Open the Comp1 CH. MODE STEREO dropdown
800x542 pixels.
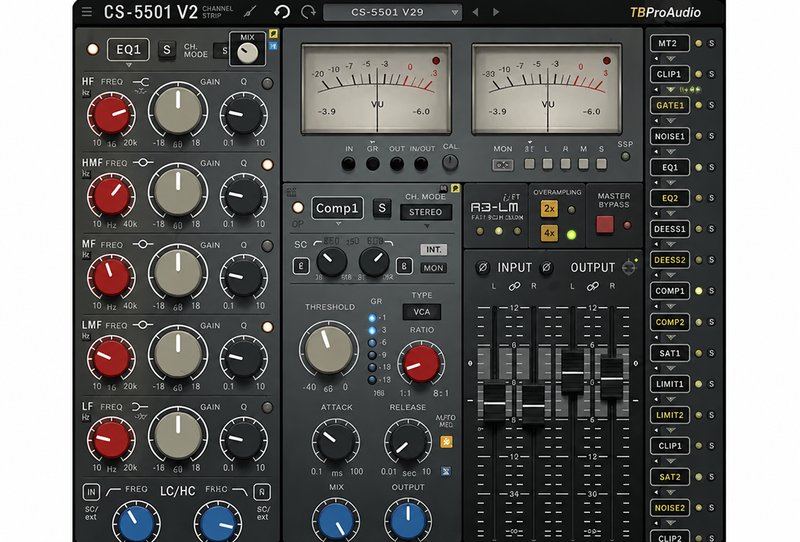426,212
